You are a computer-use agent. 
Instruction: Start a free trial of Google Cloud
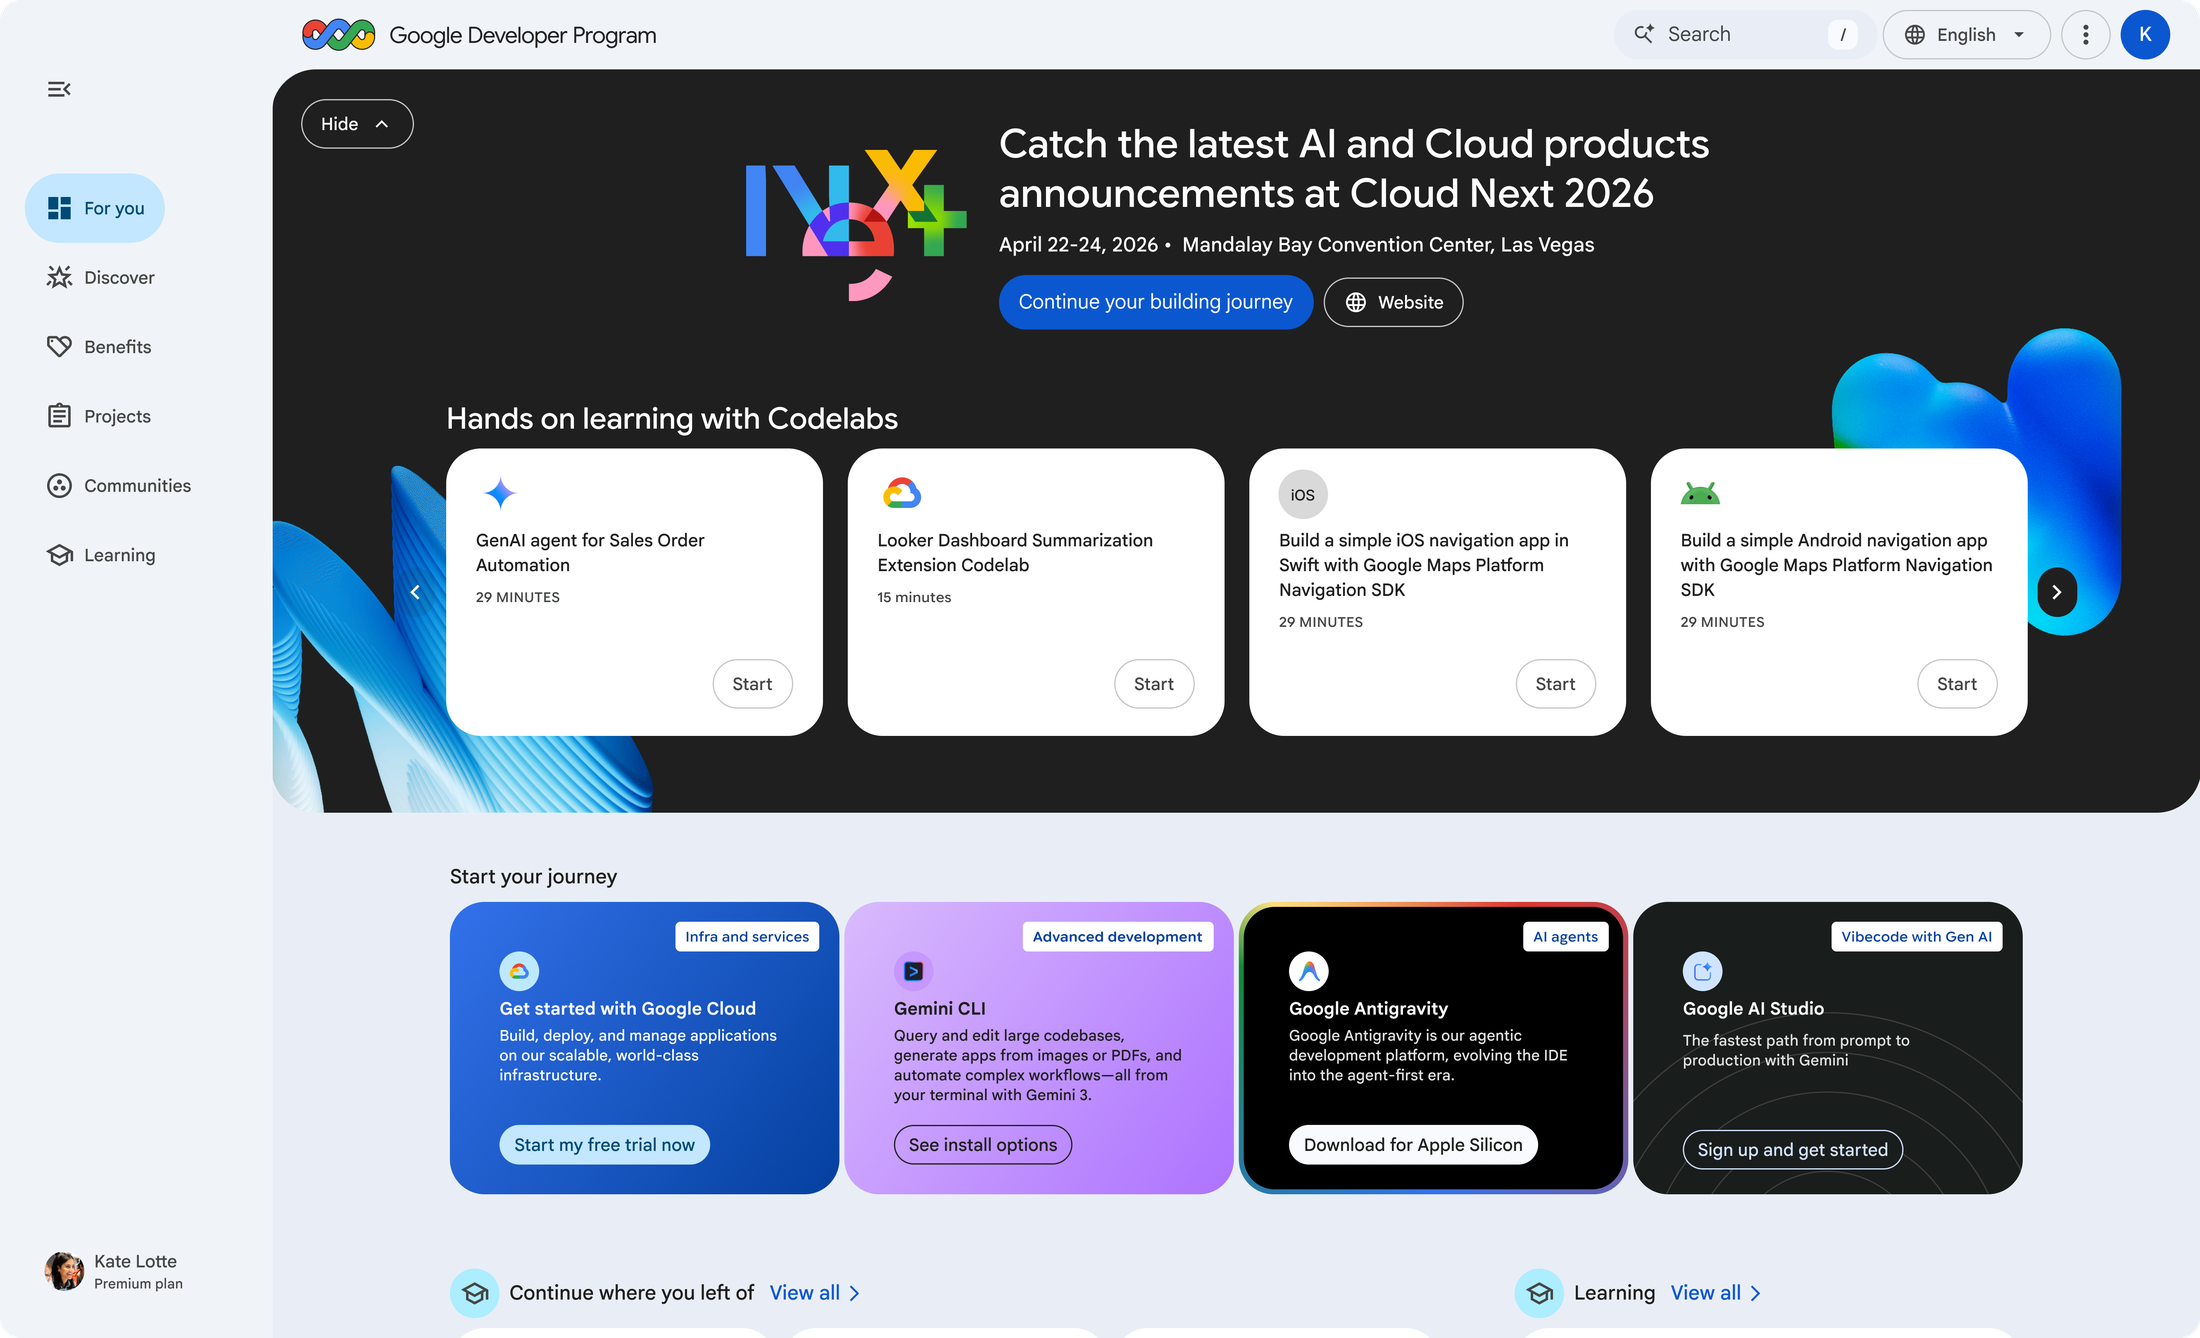604,1144
